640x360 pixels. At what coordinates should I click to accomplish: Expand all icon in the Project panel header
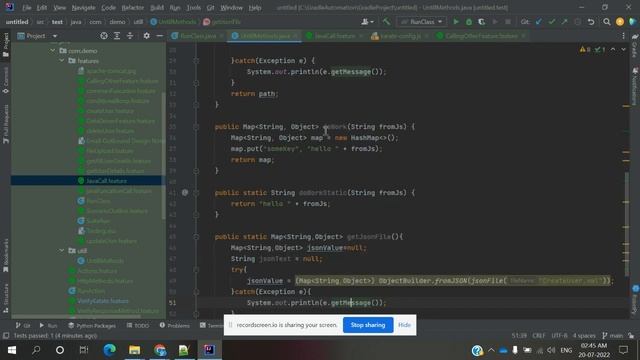click(117, 36)
